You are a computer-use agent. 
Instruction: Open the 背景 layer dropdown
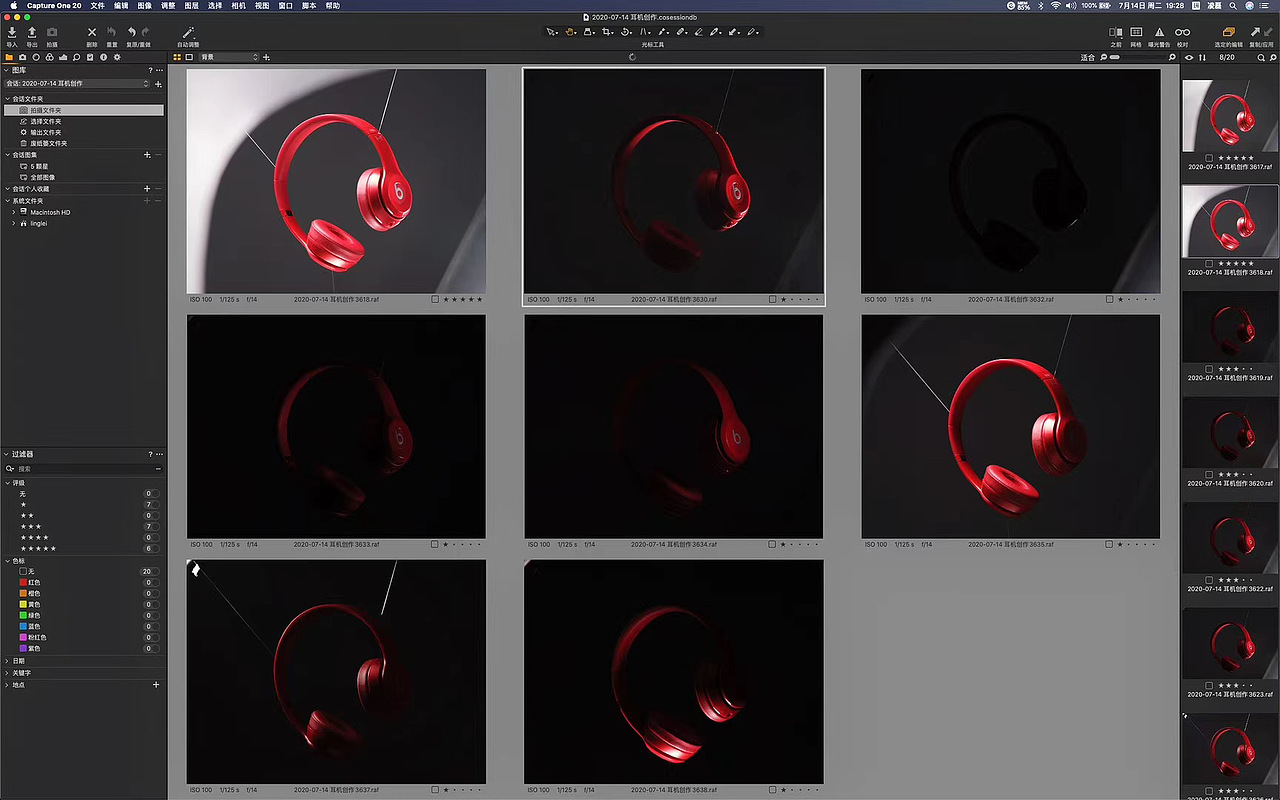click(x=229, y=57)
